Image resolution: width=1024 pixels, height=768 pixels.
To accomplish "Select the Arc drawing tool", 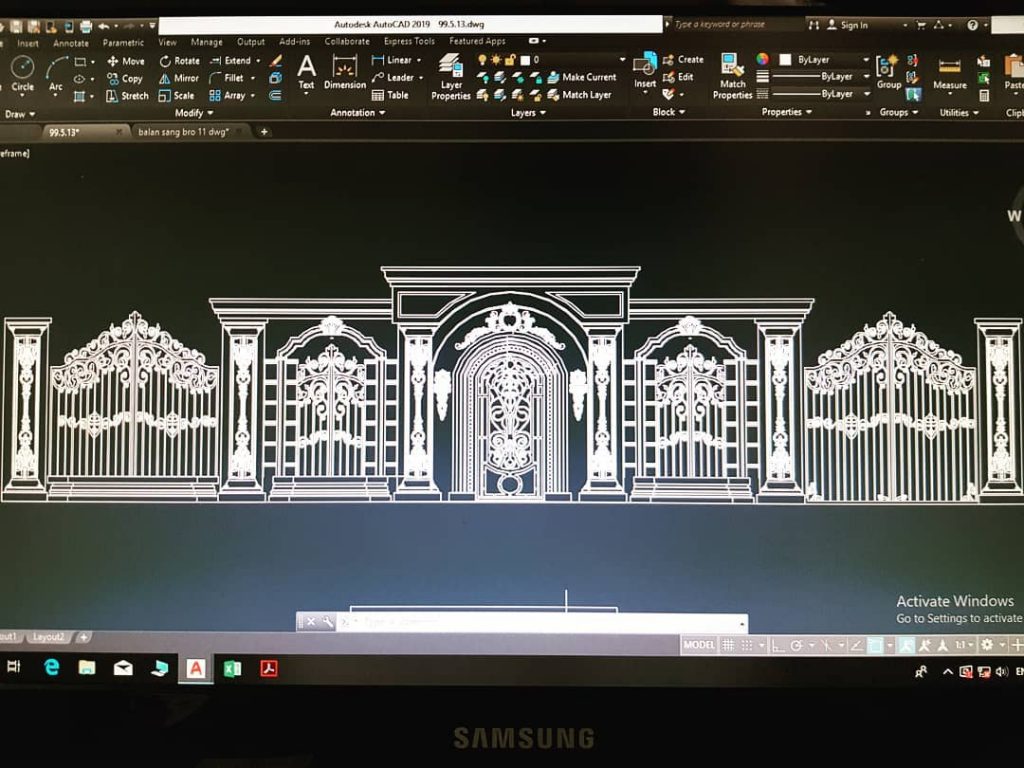I will tap(56, 74).
